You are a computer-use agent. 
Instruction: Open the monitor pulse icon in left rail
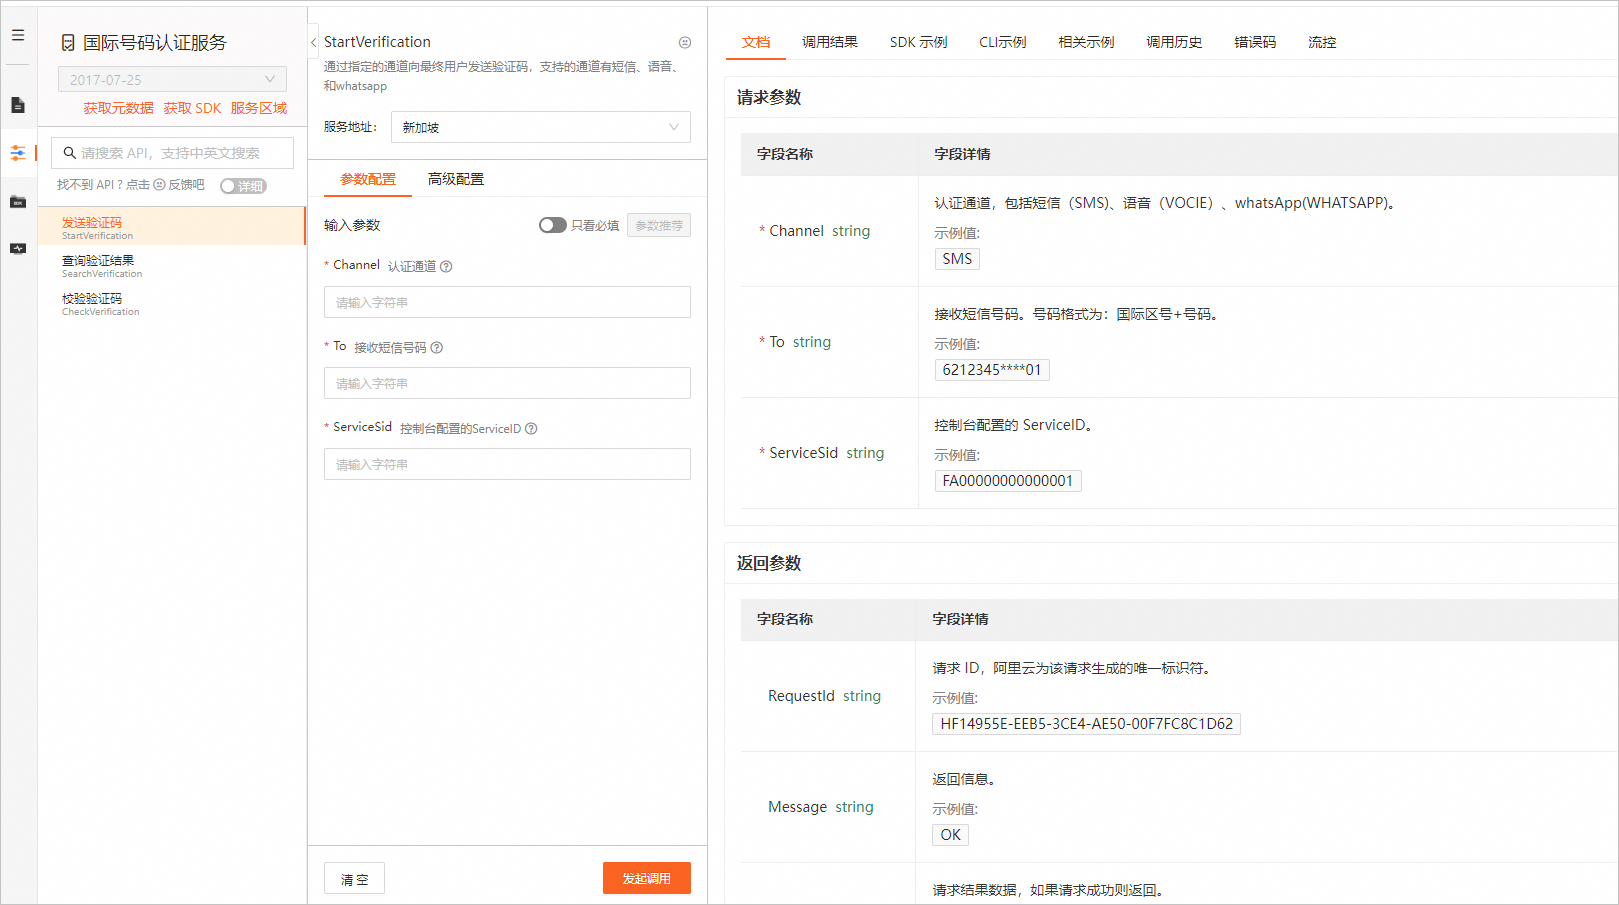point(18,248)
